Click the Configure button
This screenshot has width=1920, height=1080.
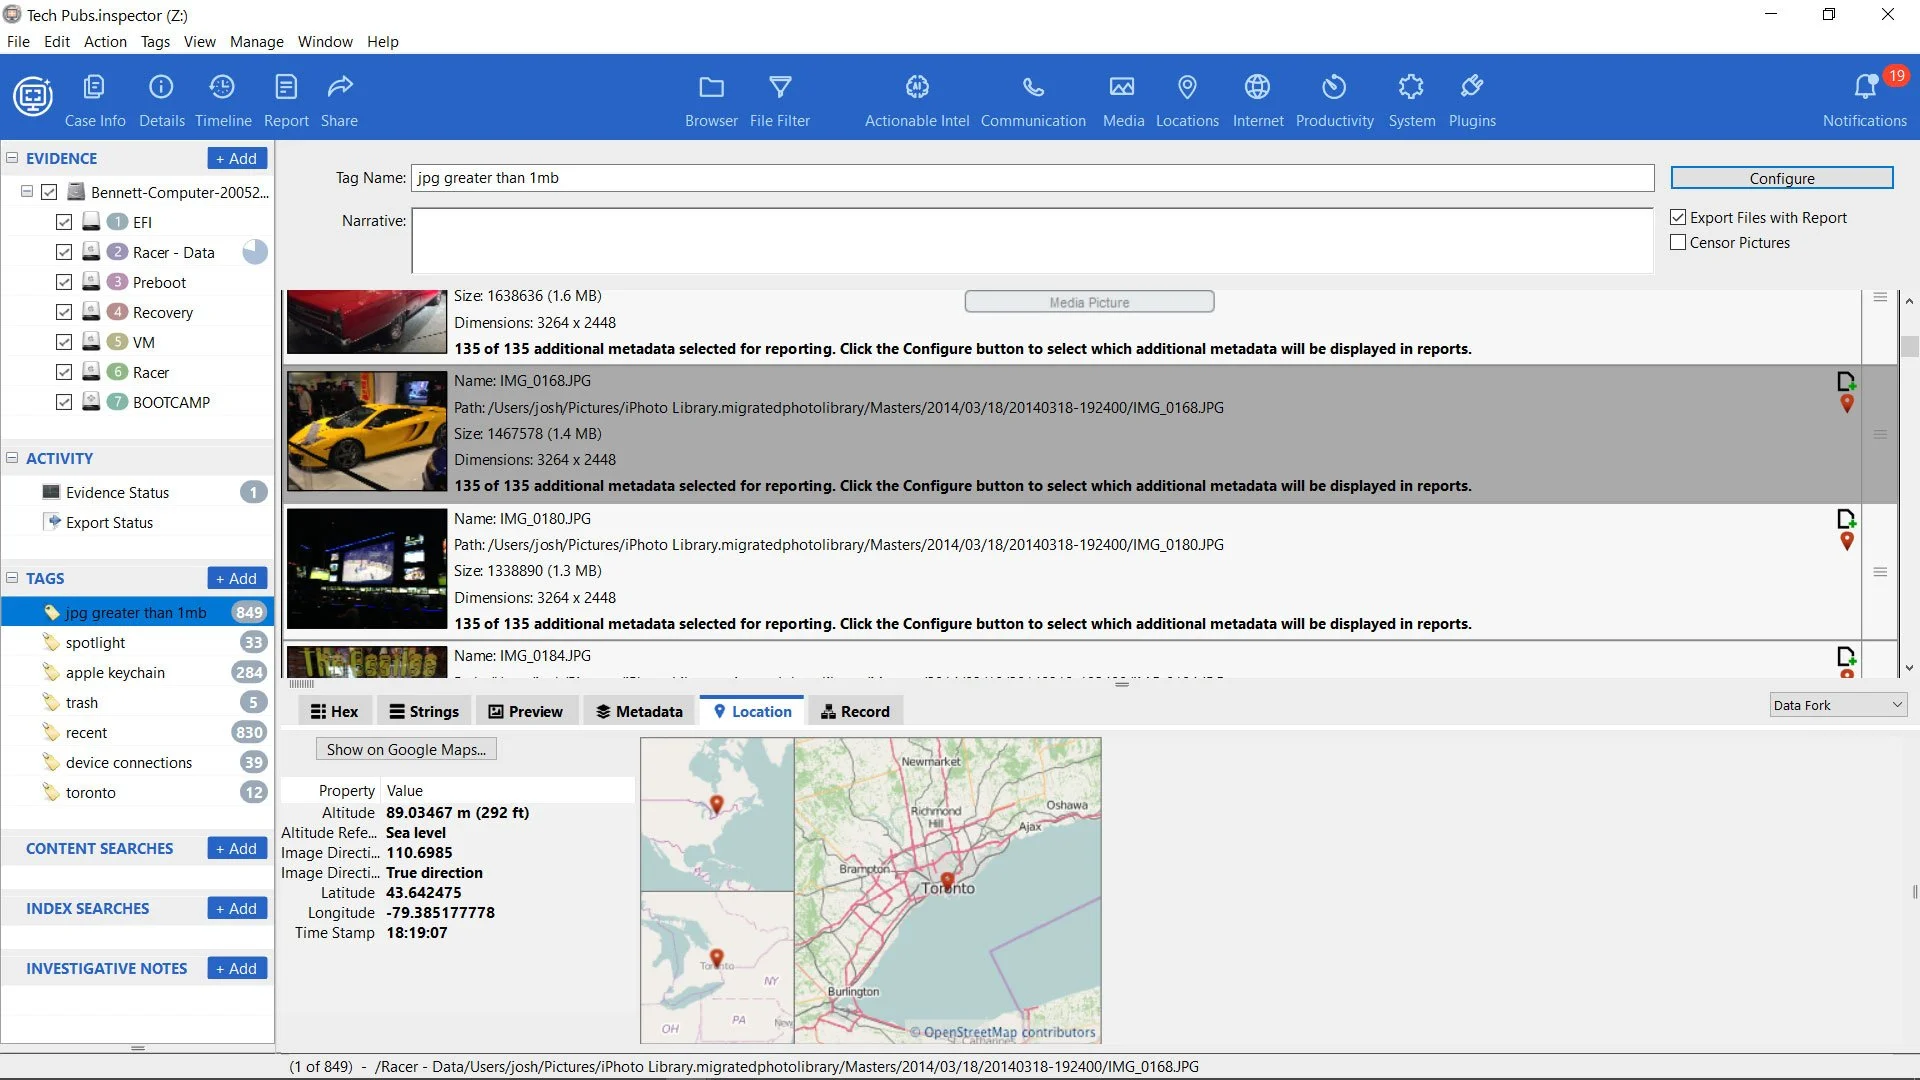tap(1781, 178)
